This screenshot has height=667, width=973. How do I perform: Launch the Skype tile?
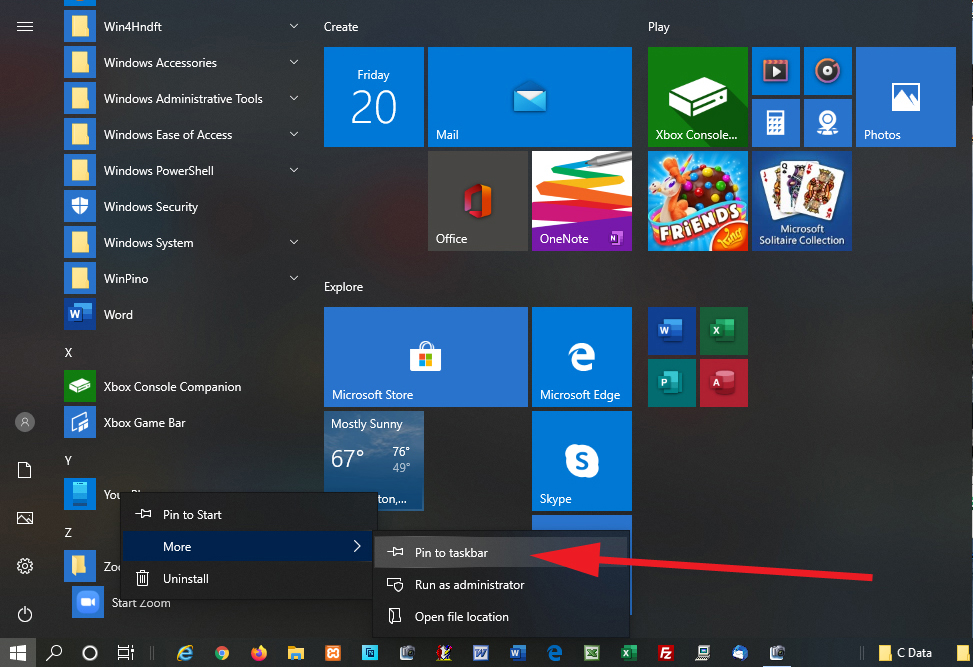(x=581, y=461)
